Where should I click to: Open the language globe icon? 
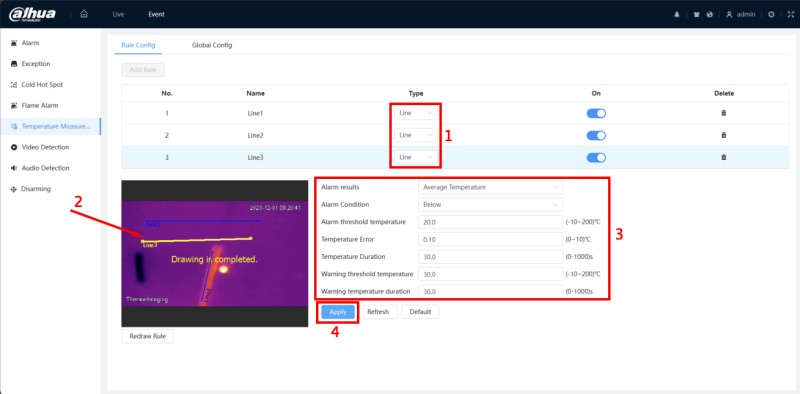click(709, 15)
